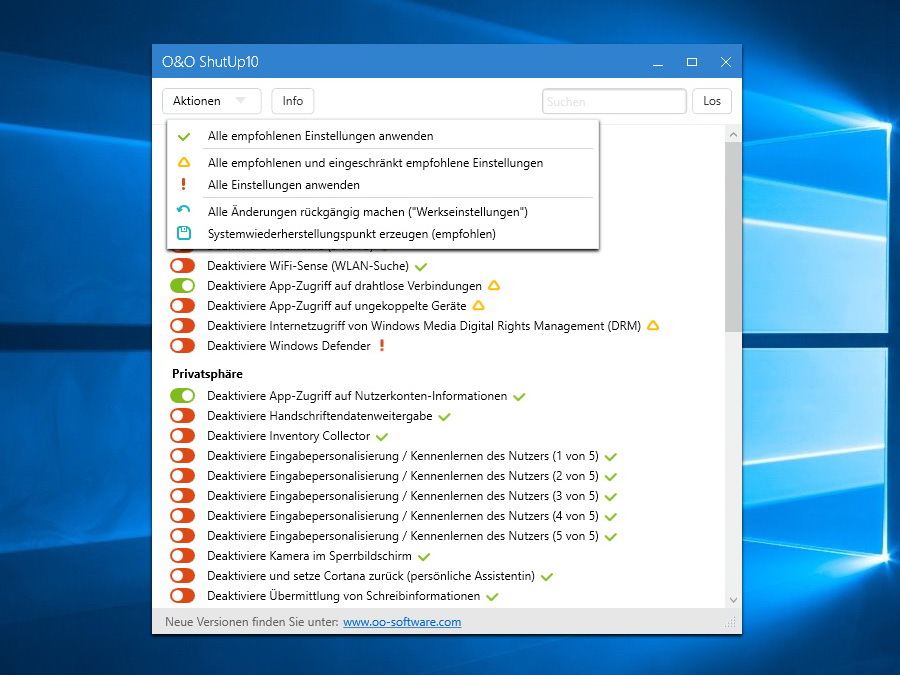Select Systemwiederherstellungspunkt erzeugen entry

[383, 234]
